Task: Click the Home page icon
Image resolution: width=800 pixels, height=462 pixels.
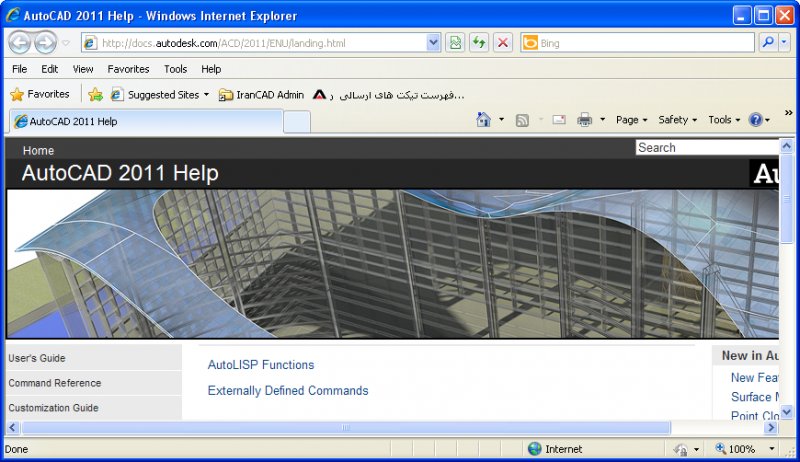Action: pyautogui.click(x=483, y=120)
